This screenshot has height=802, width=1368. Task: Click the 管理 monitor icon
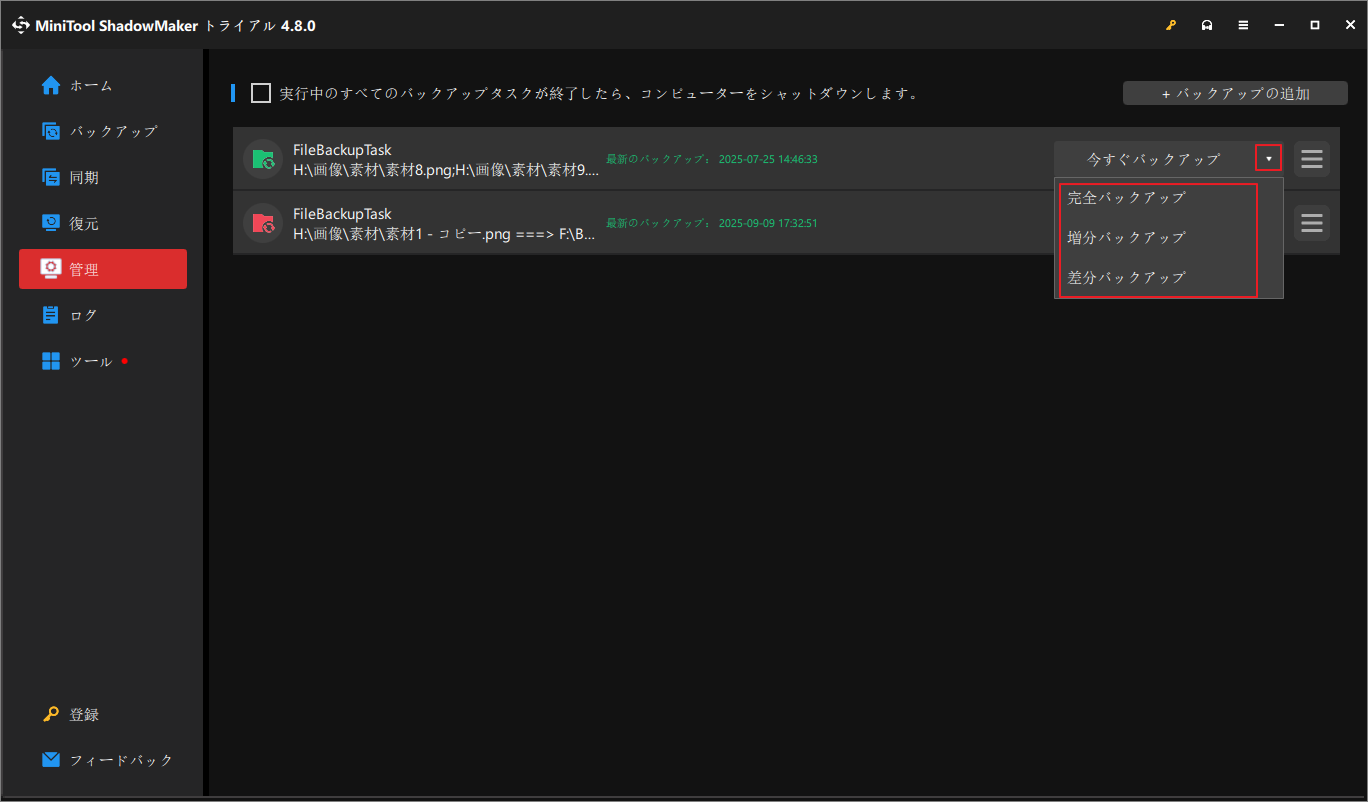[51, 269]
